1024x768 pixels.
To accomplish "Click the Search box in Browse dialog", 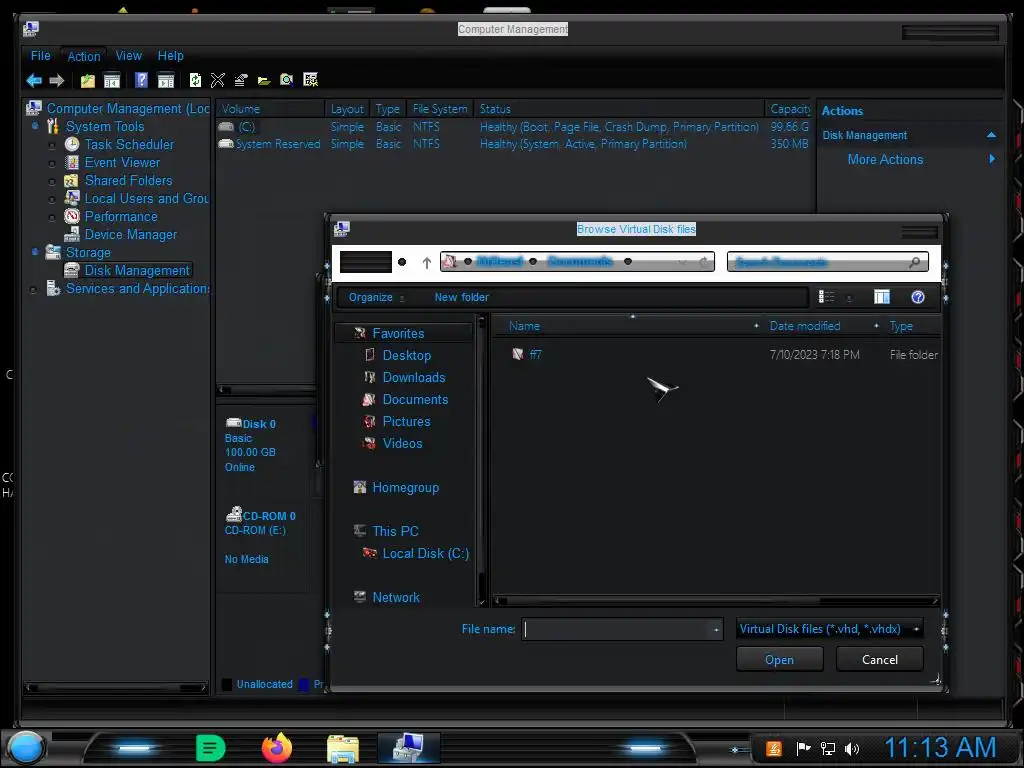I will [x=827, y=262].
